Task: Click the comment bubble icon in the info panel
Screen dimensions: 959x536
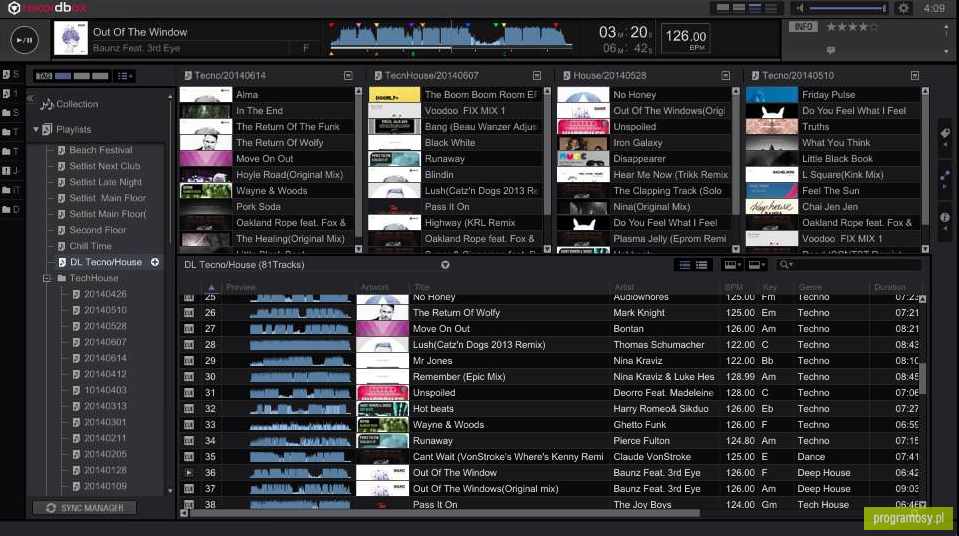Action: [831, 50]
